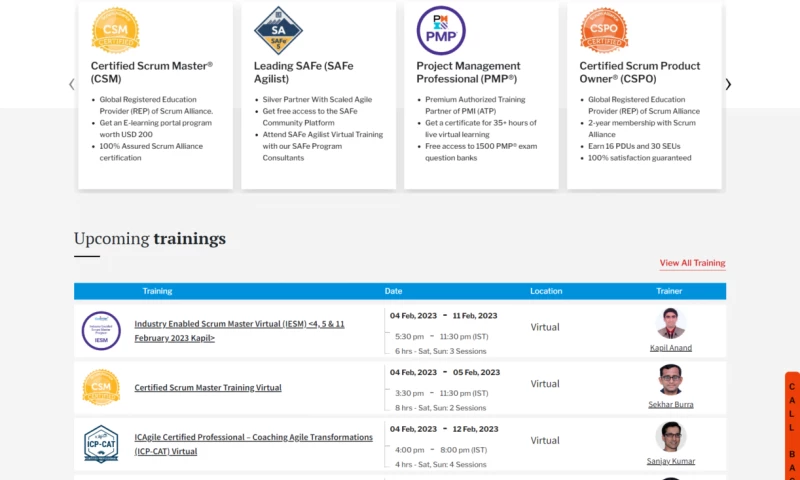
Task: Click 'Free access to 1500 PMP exam' bullet
Action: (x=481, y=152)
